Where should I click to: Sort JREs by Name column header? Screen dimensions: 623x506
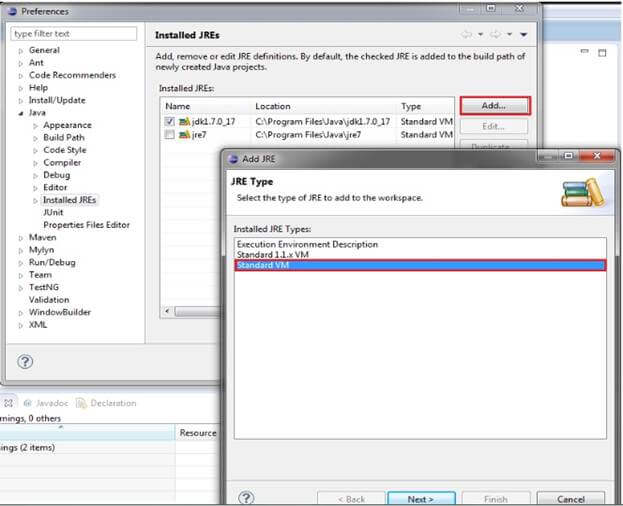[x=206, y=106]
